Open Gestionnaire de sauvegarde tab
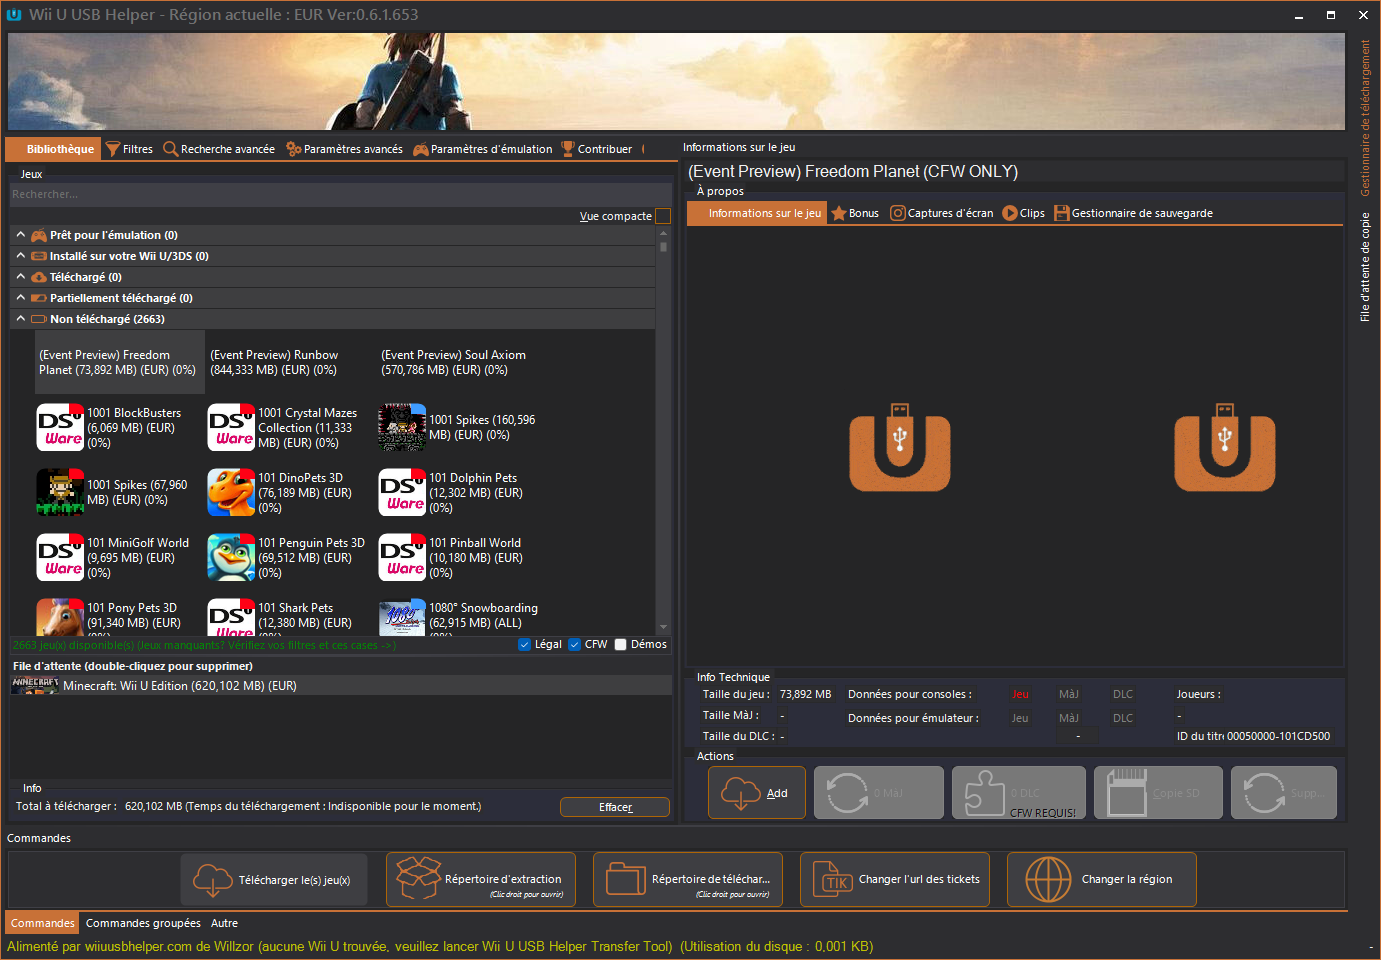The width and height of the screenshot is (1381, 960). [x=1133, y=213]
